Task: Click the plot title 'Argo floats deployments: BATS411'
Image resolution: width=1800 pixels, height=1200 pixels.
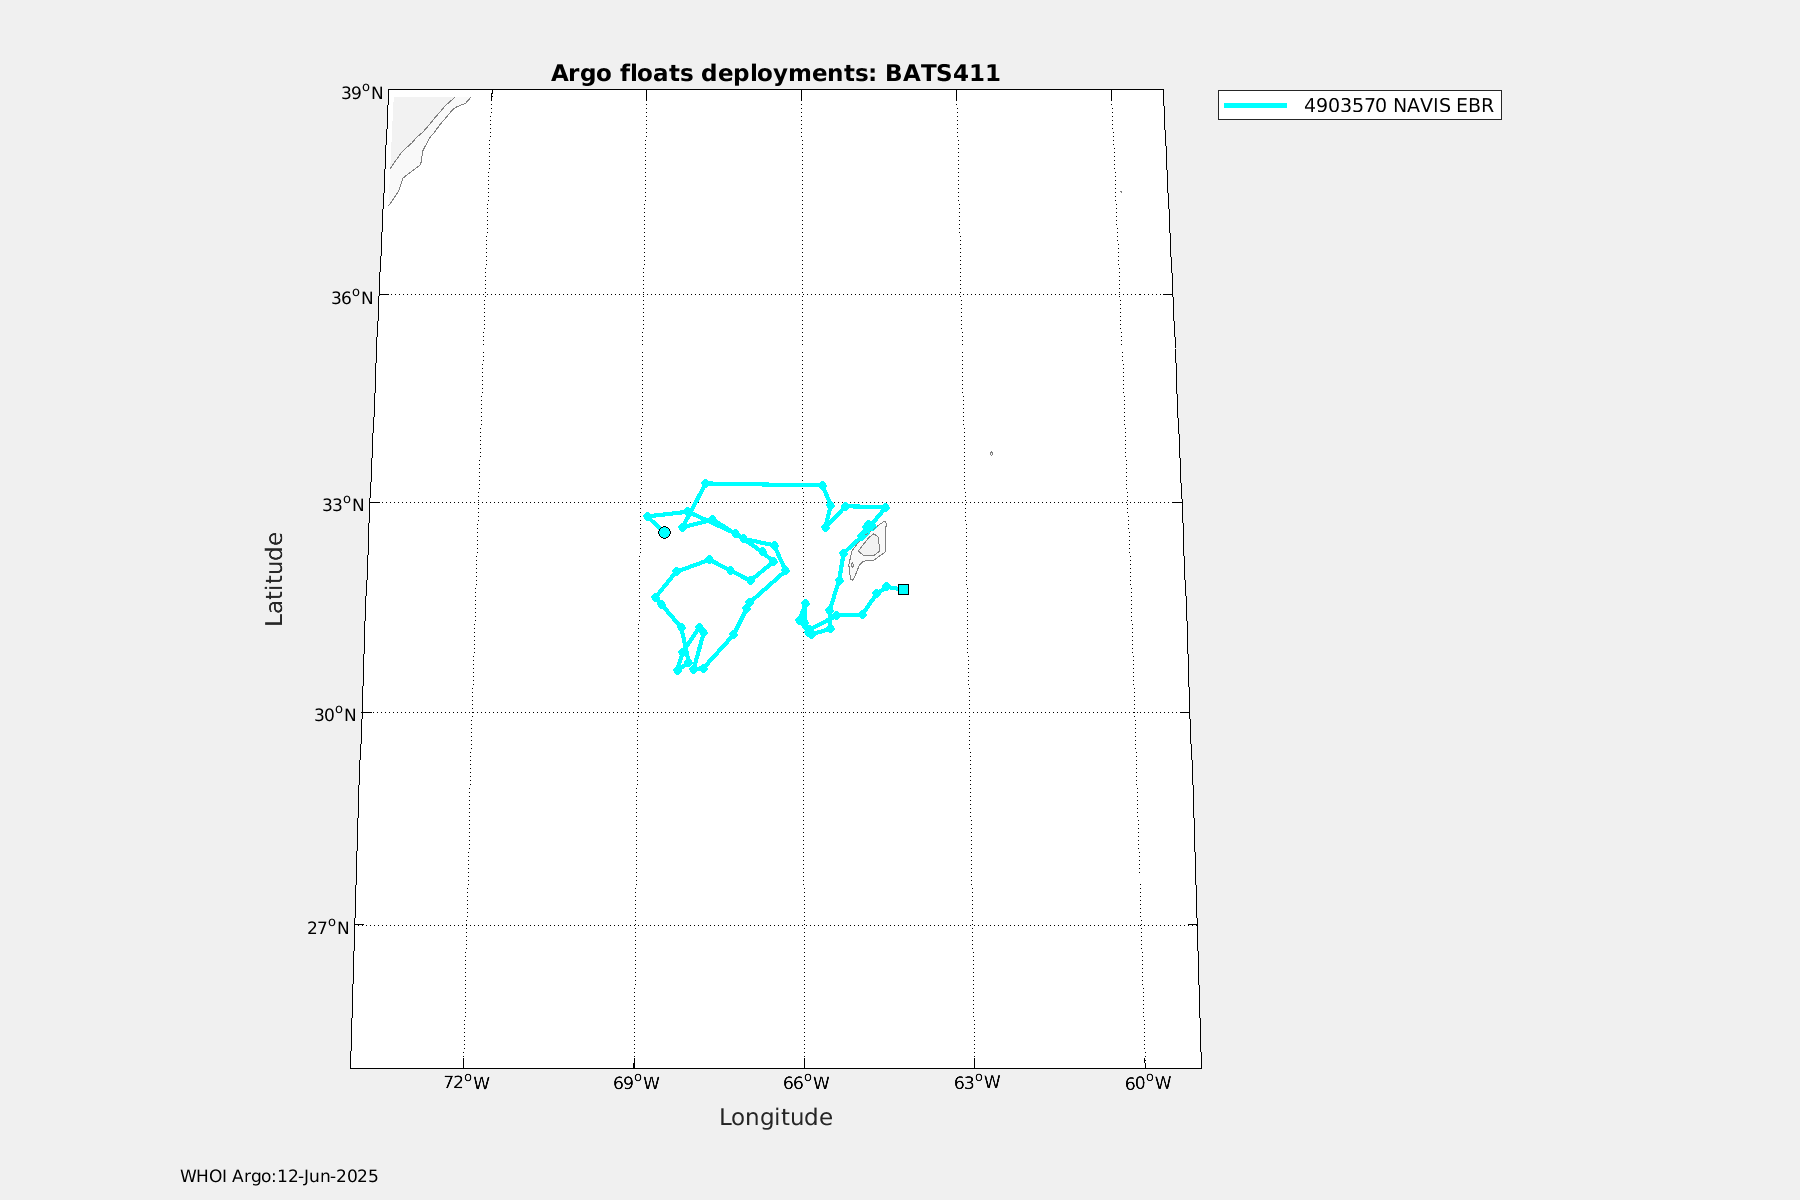Action: (x=775, y=73)
